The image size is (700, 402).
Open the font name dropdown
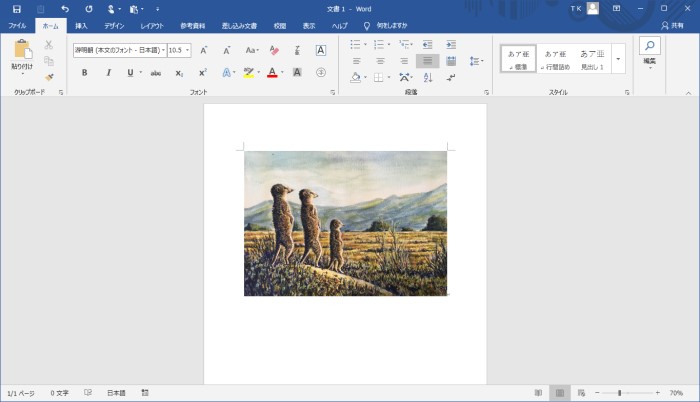pos(161,50)
